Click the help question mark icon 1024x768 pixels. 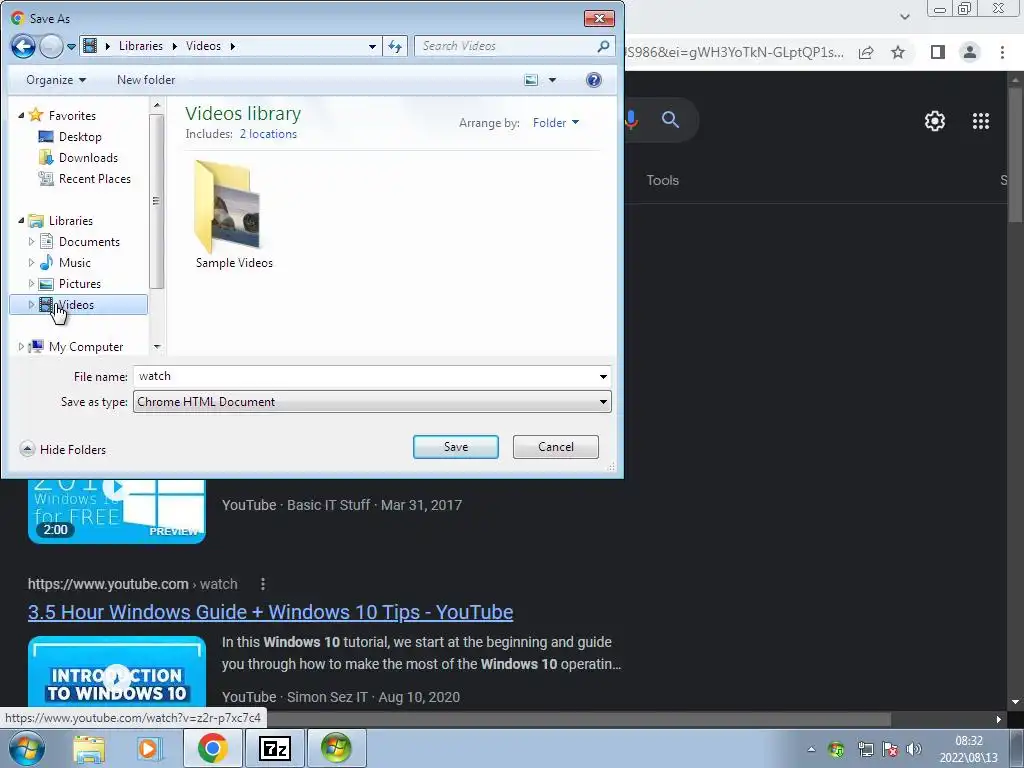(594, 80)
